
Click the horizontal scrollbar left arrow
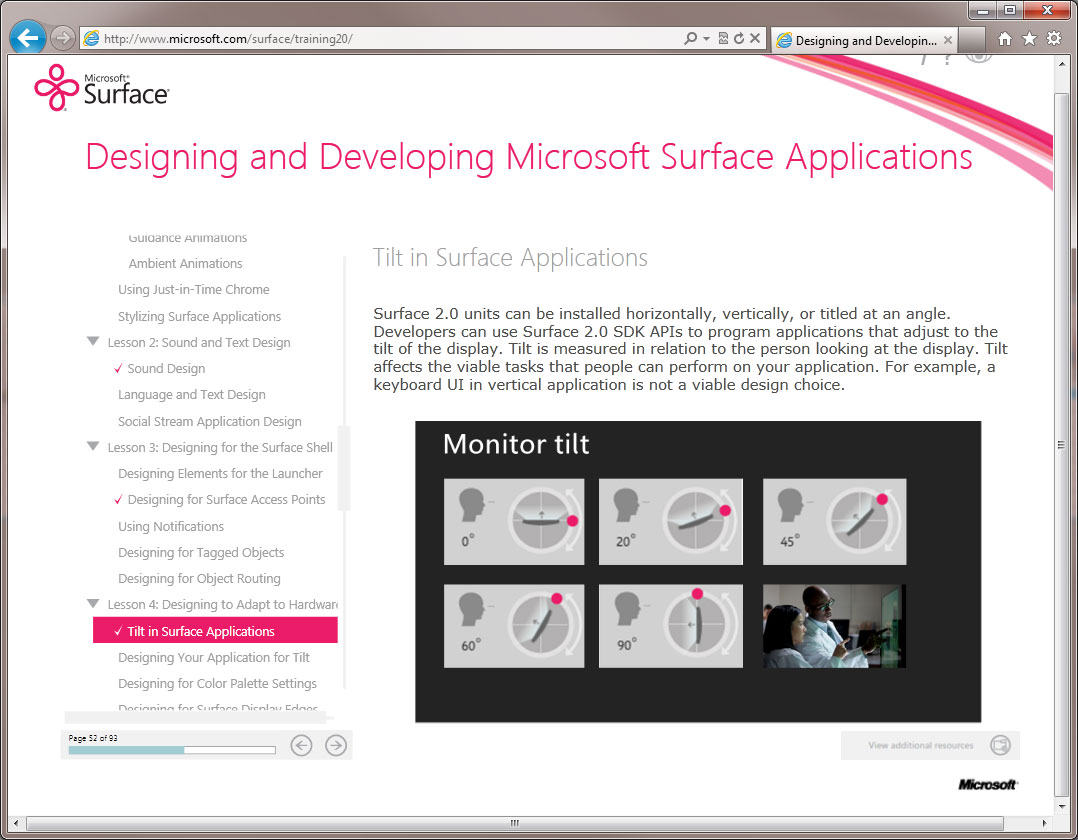coord(16,823)
